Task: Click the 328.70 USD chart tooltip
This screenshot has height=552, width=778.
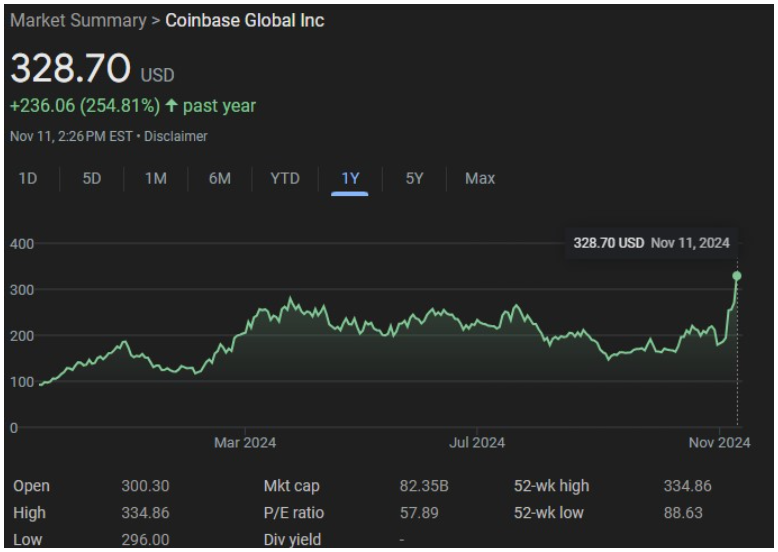Action: (651, 243)
